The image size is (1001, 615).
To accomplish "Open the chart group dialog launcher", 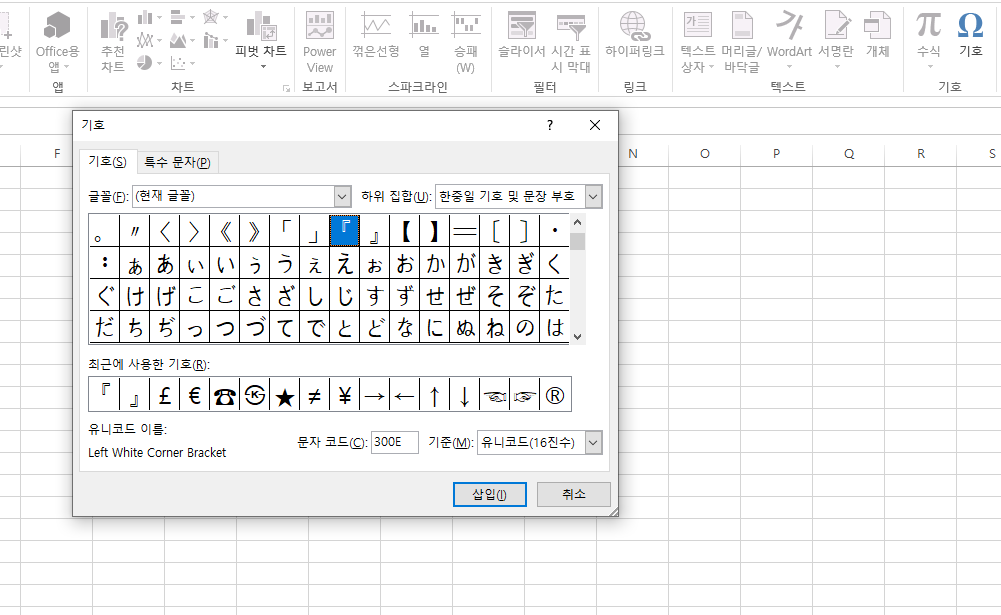I will (287, 89).
